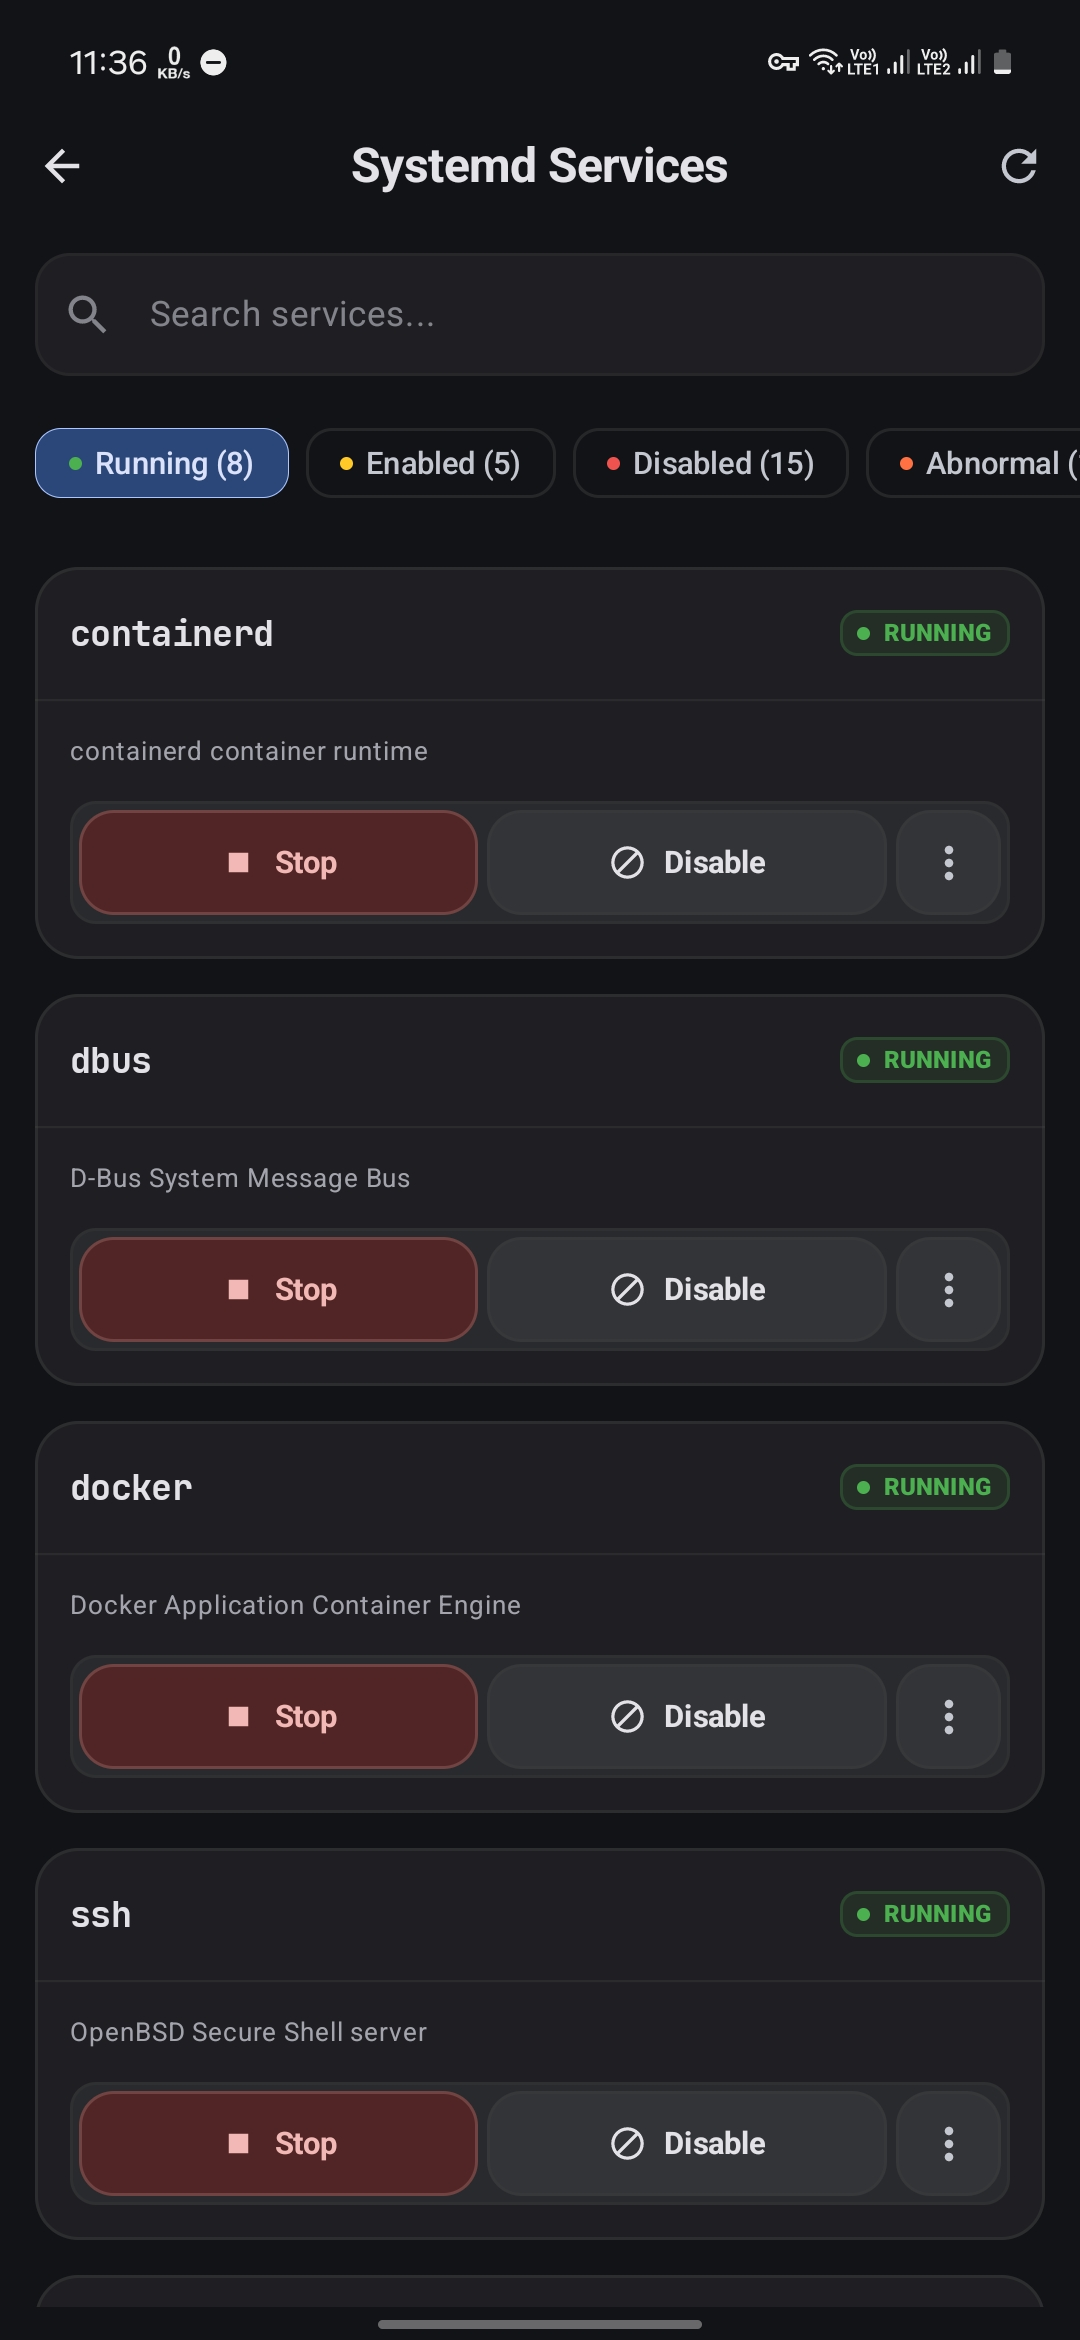Tap the KB/s network speed indicator
1080x2340 pixels.
pyautogui.click(x=174, y=63)
